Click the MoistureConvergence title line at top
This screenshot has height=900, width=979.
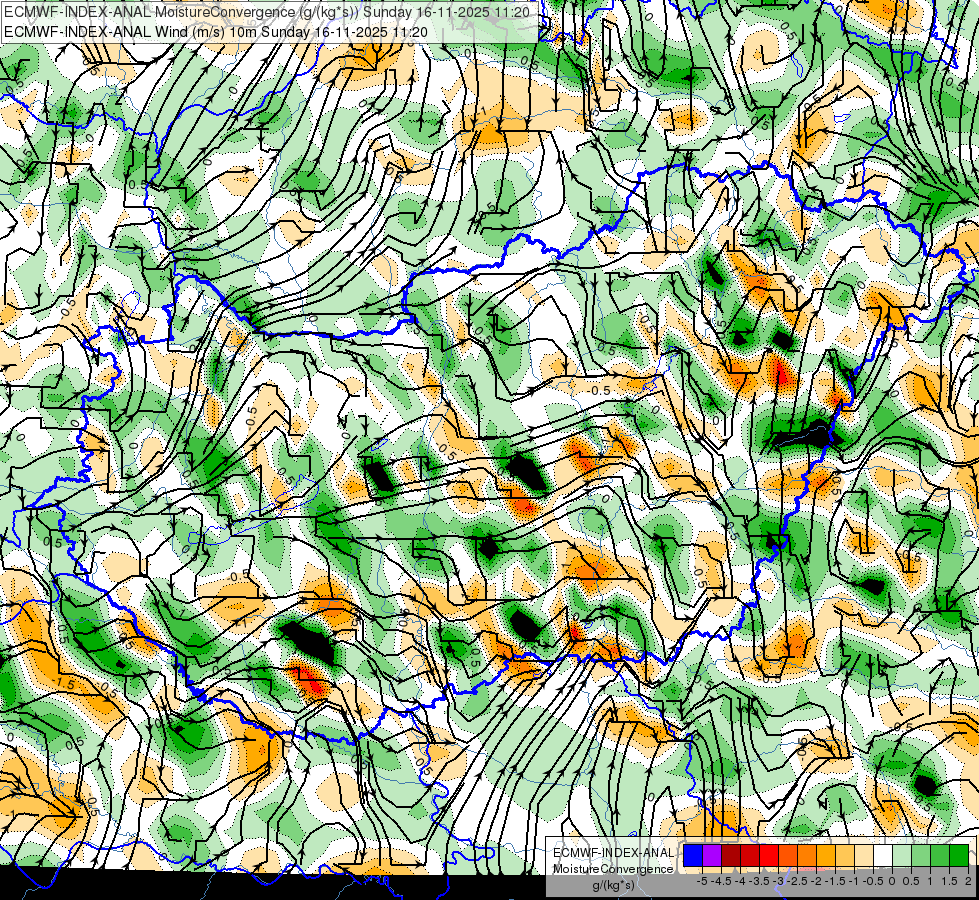coord(267,12)
